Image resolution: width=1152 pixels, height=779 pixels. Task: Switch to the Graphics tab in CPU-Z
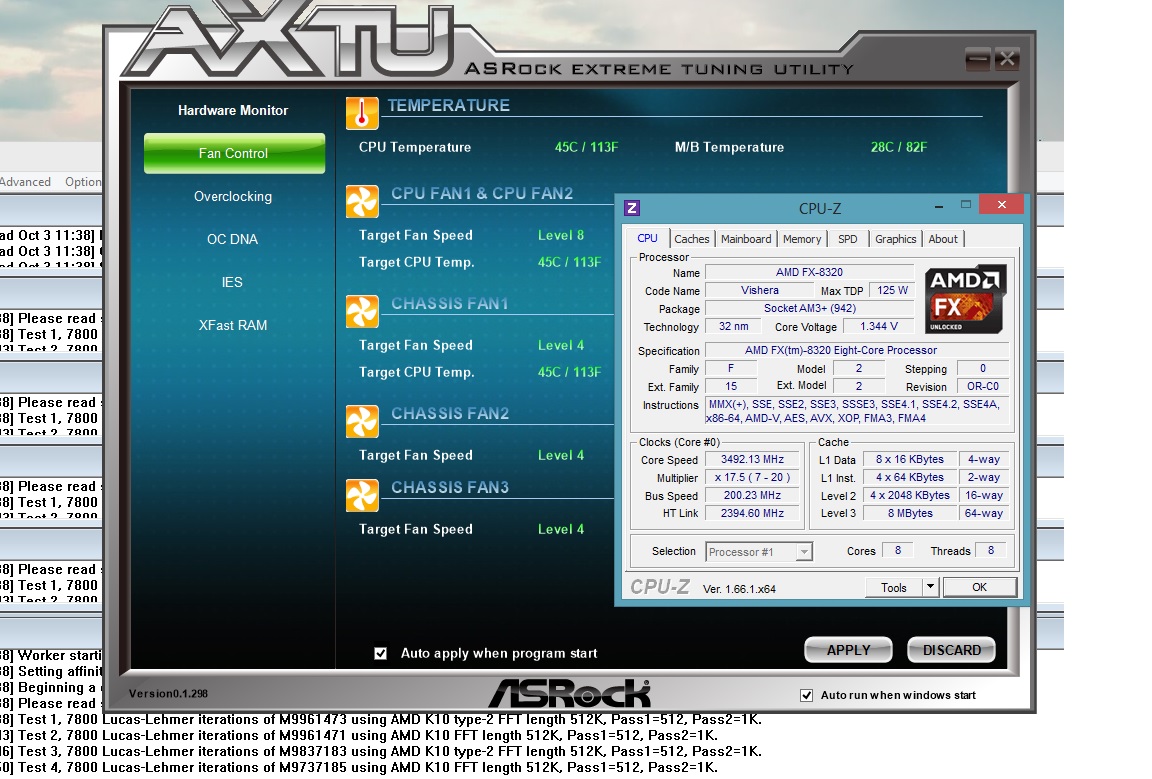point(896,239)
